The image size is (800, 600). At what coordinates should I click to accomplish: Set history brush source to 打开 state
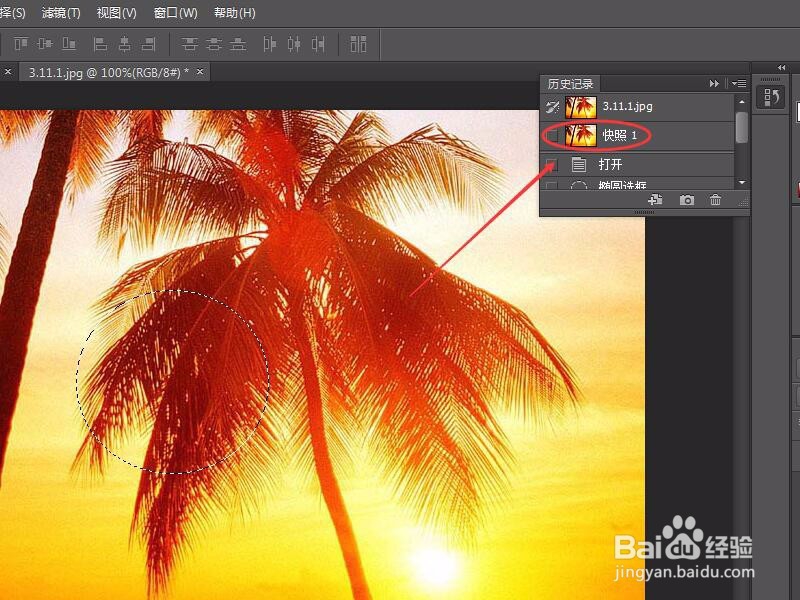(552, 164)
